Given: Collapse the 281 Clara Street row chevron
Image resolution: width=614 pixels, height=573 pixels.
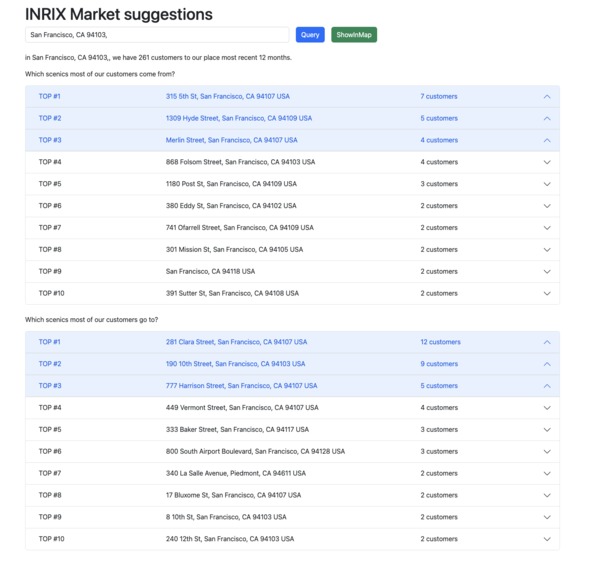Looking at the screenshot, I should click(547, 342).
